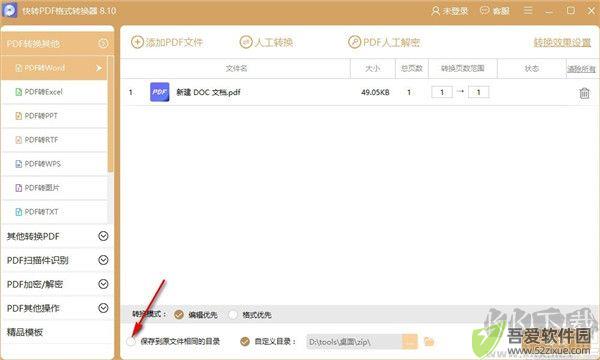Click the app logo in the title bar

coord(10,10)
